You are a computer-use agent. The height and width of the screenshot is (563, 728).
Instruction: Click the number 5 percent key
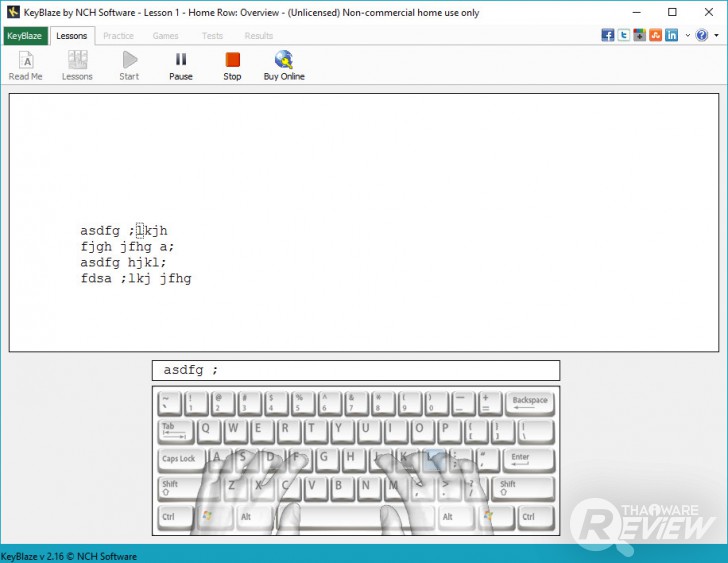click(x=301, y=403)
